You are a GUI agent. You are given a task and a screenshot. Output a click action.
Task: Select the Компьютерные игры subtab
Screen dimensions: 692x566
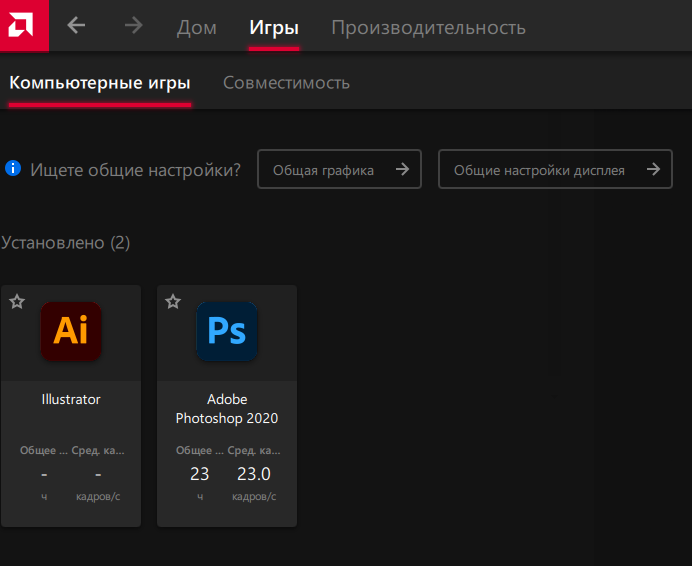[100, 82]
